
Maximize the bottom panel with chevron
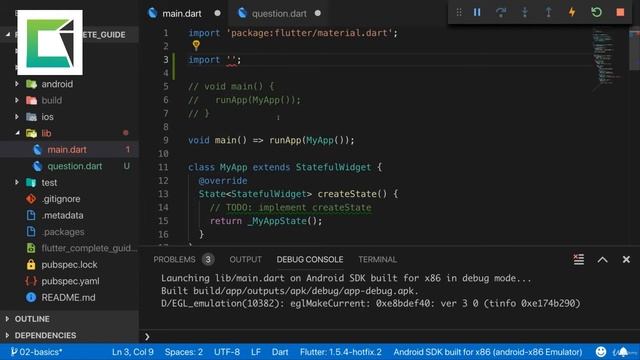pyautogui.click(x=602, y=260)
